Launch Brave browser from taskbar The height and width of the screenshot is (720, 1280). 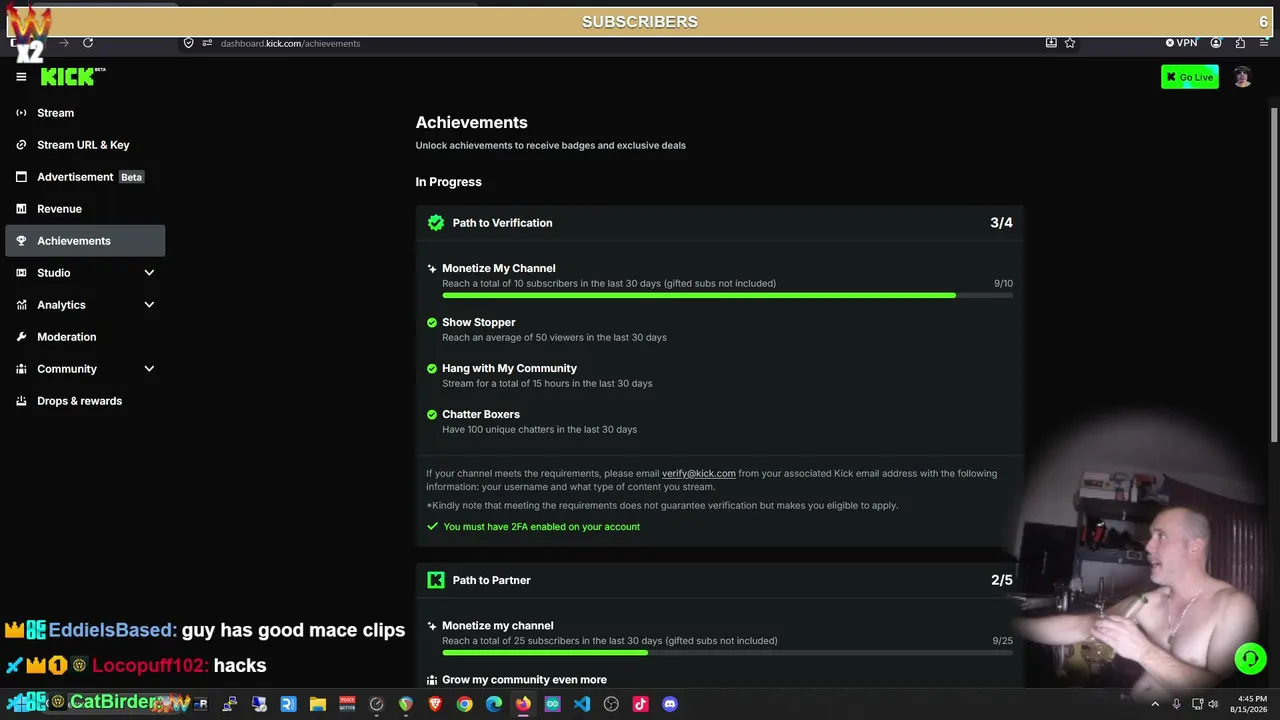tap(435, 704)
